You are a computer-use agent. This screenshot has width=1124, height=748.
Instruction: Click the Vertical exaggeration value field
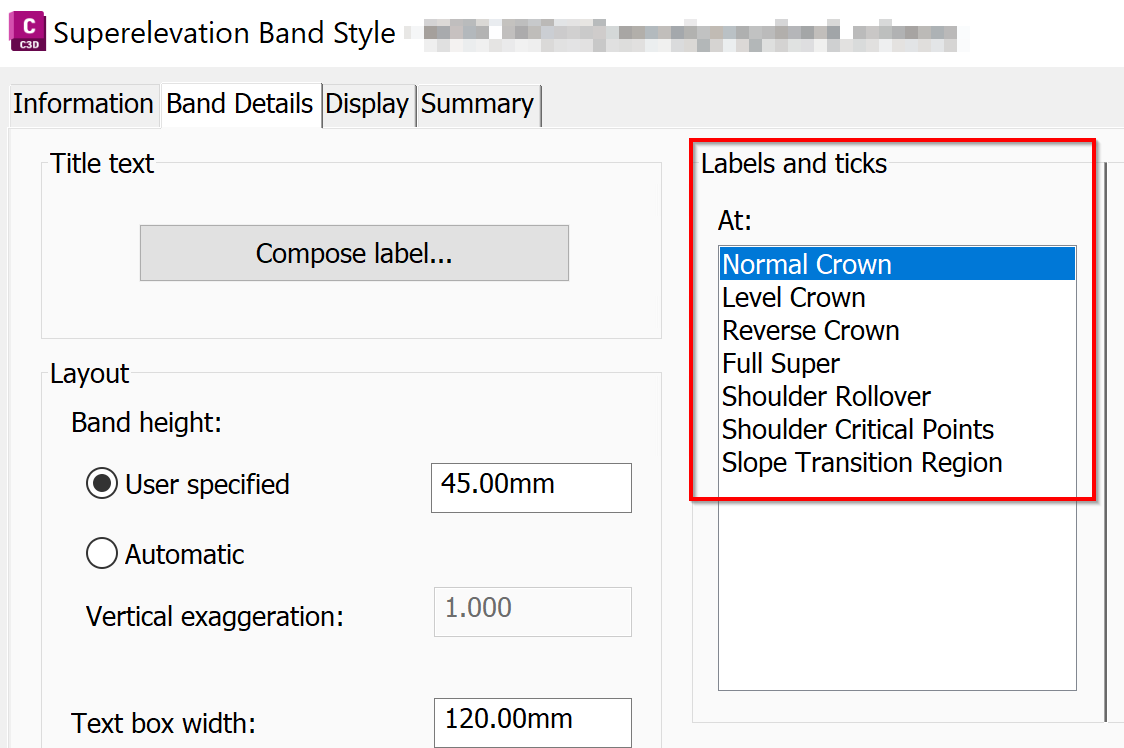coord(532,612)
